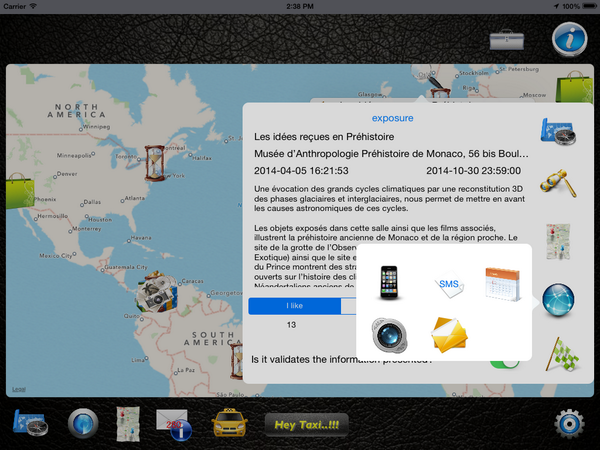Tap the 'Les idées reçues en Préhistoire' title

point(324,137)
